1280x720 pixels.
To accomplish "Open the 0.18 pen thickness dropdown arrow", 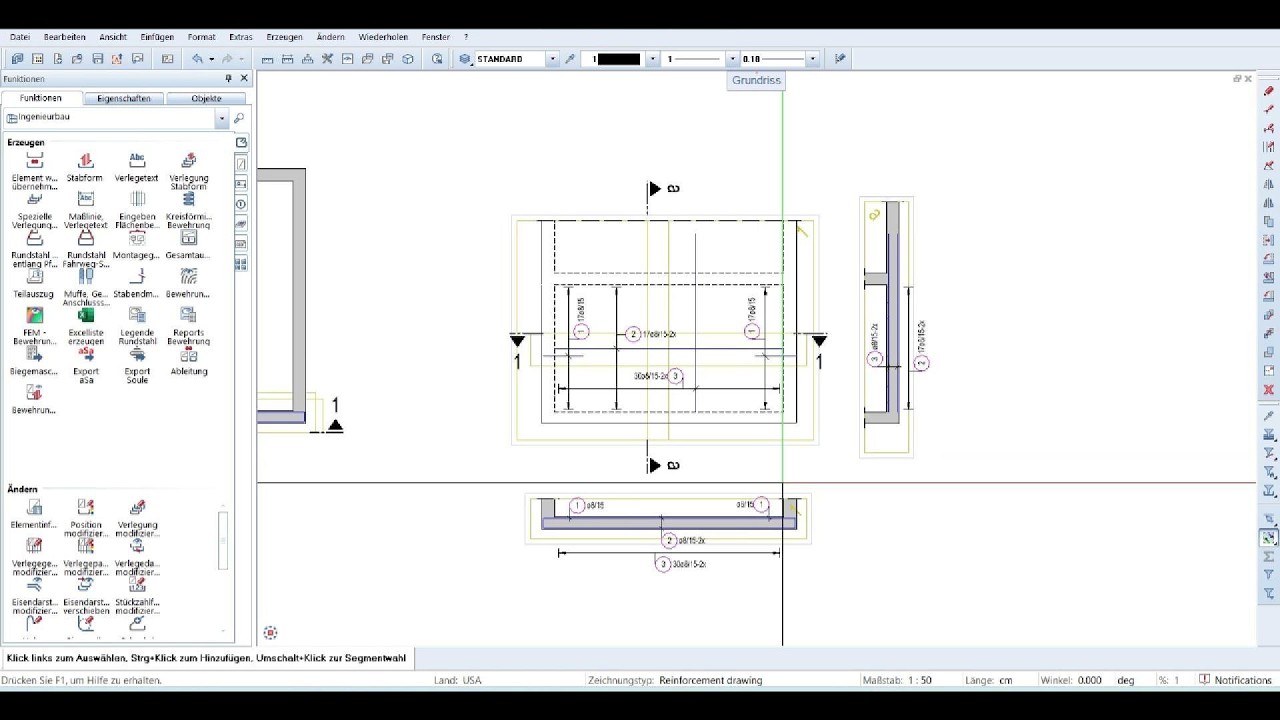I will (x=813, y=59).
